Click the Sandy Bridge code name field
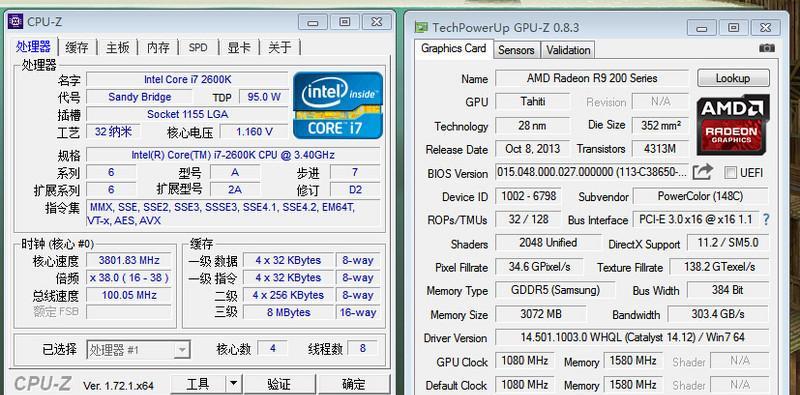Screen dimensions: 800x395 (139, 97)
